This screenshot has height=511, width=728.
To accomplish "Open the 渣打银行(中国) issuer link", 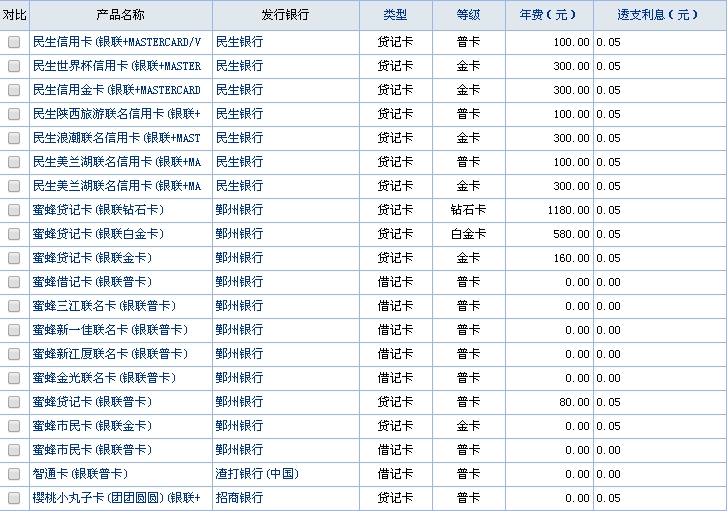I will tap(257, 474).
